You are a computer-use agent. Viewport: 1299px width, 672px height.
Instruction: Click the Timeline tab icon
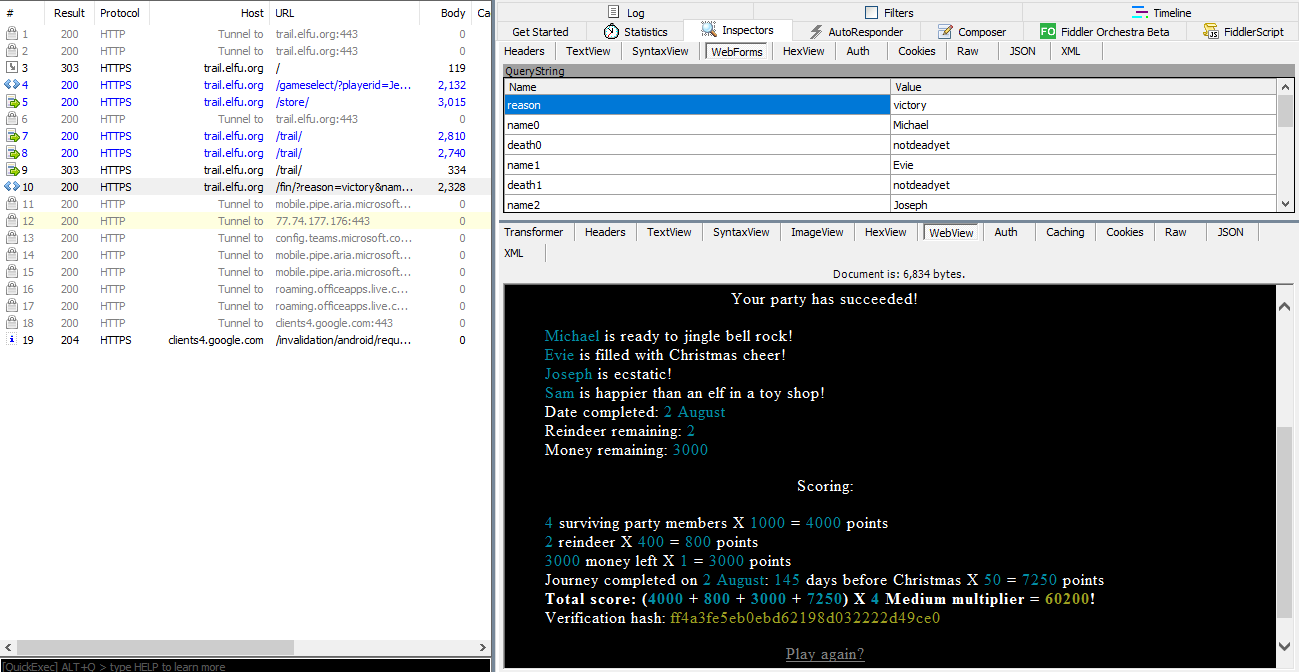point(1140,13)
